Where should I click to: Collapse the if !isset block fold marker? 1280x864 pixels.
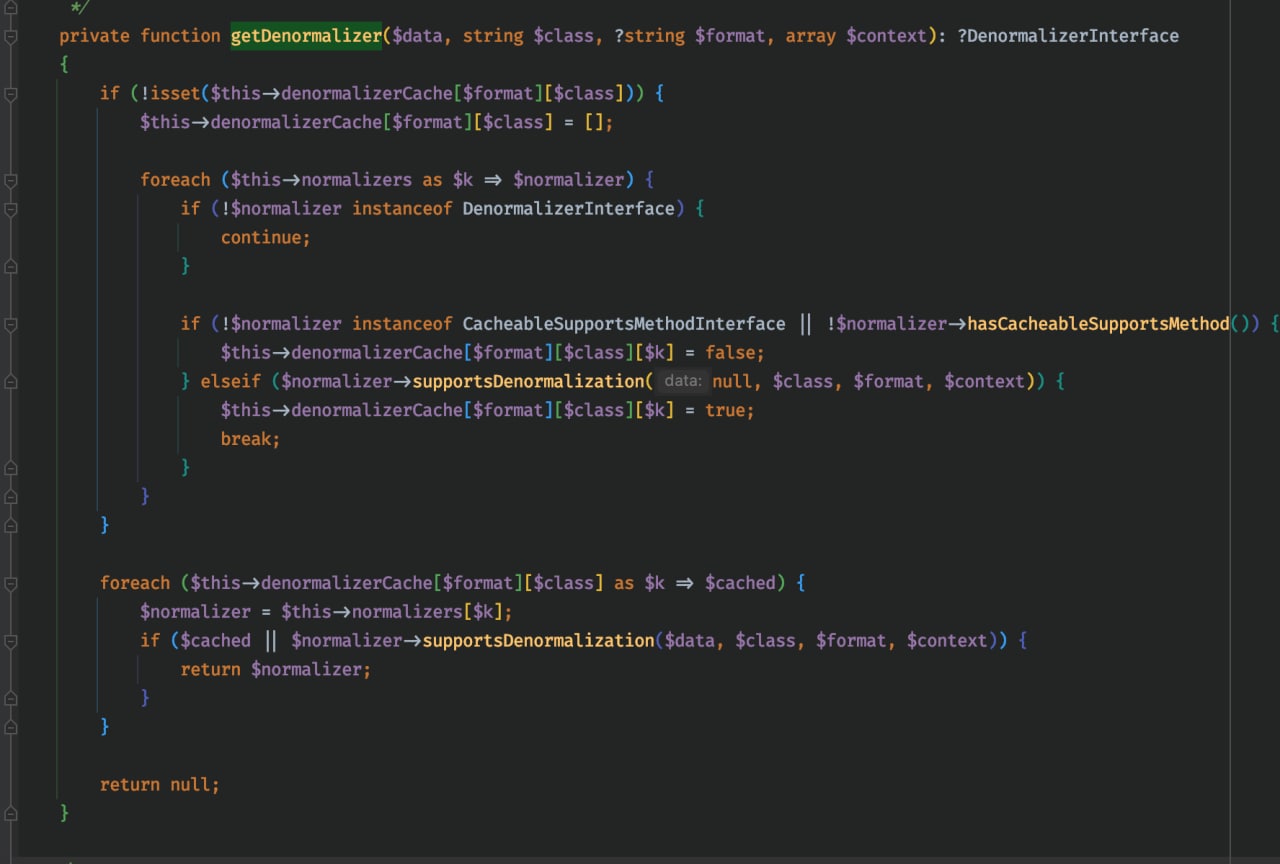tap(11, 93)
